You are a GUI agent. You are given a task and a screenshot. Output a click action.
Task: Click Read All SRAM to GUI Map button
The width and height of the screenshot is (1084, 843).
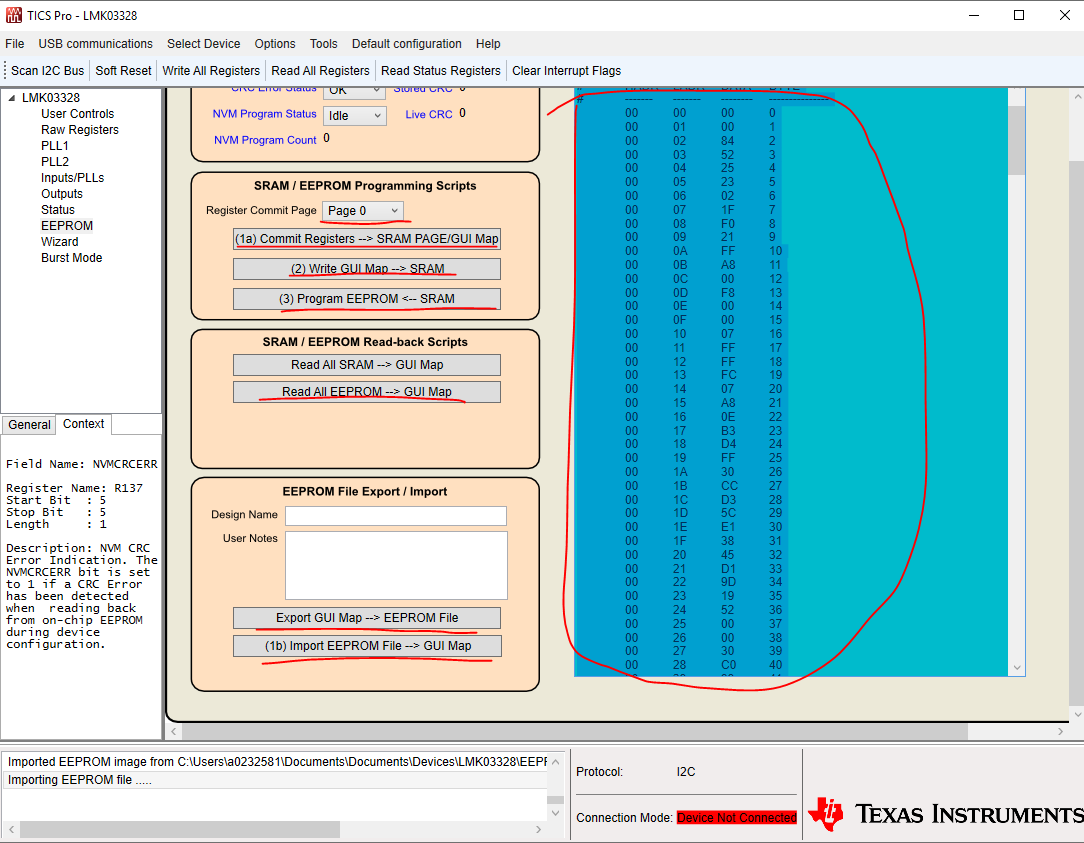coord(366,364)
